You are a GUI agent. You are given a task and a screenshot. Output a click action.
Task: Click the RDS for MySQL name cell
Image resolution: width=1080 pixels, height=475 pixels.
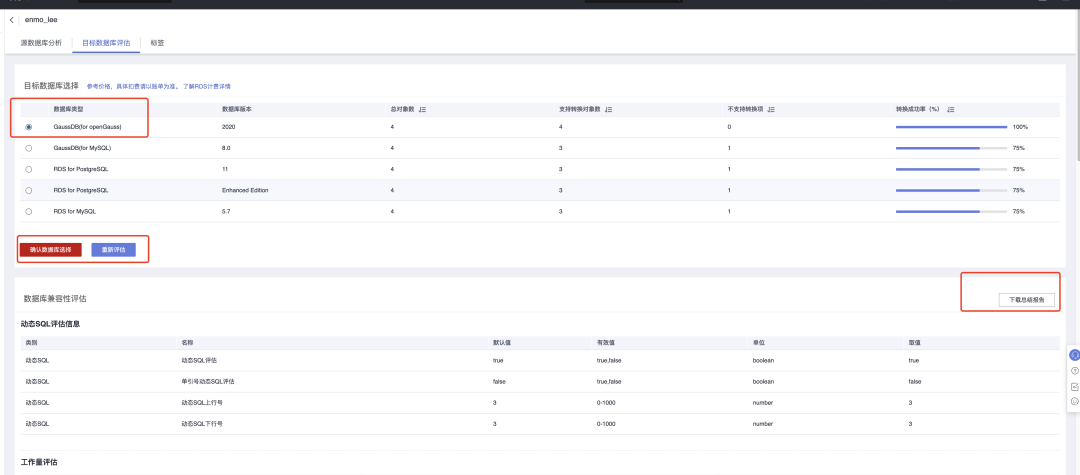[x=74, y=211]
